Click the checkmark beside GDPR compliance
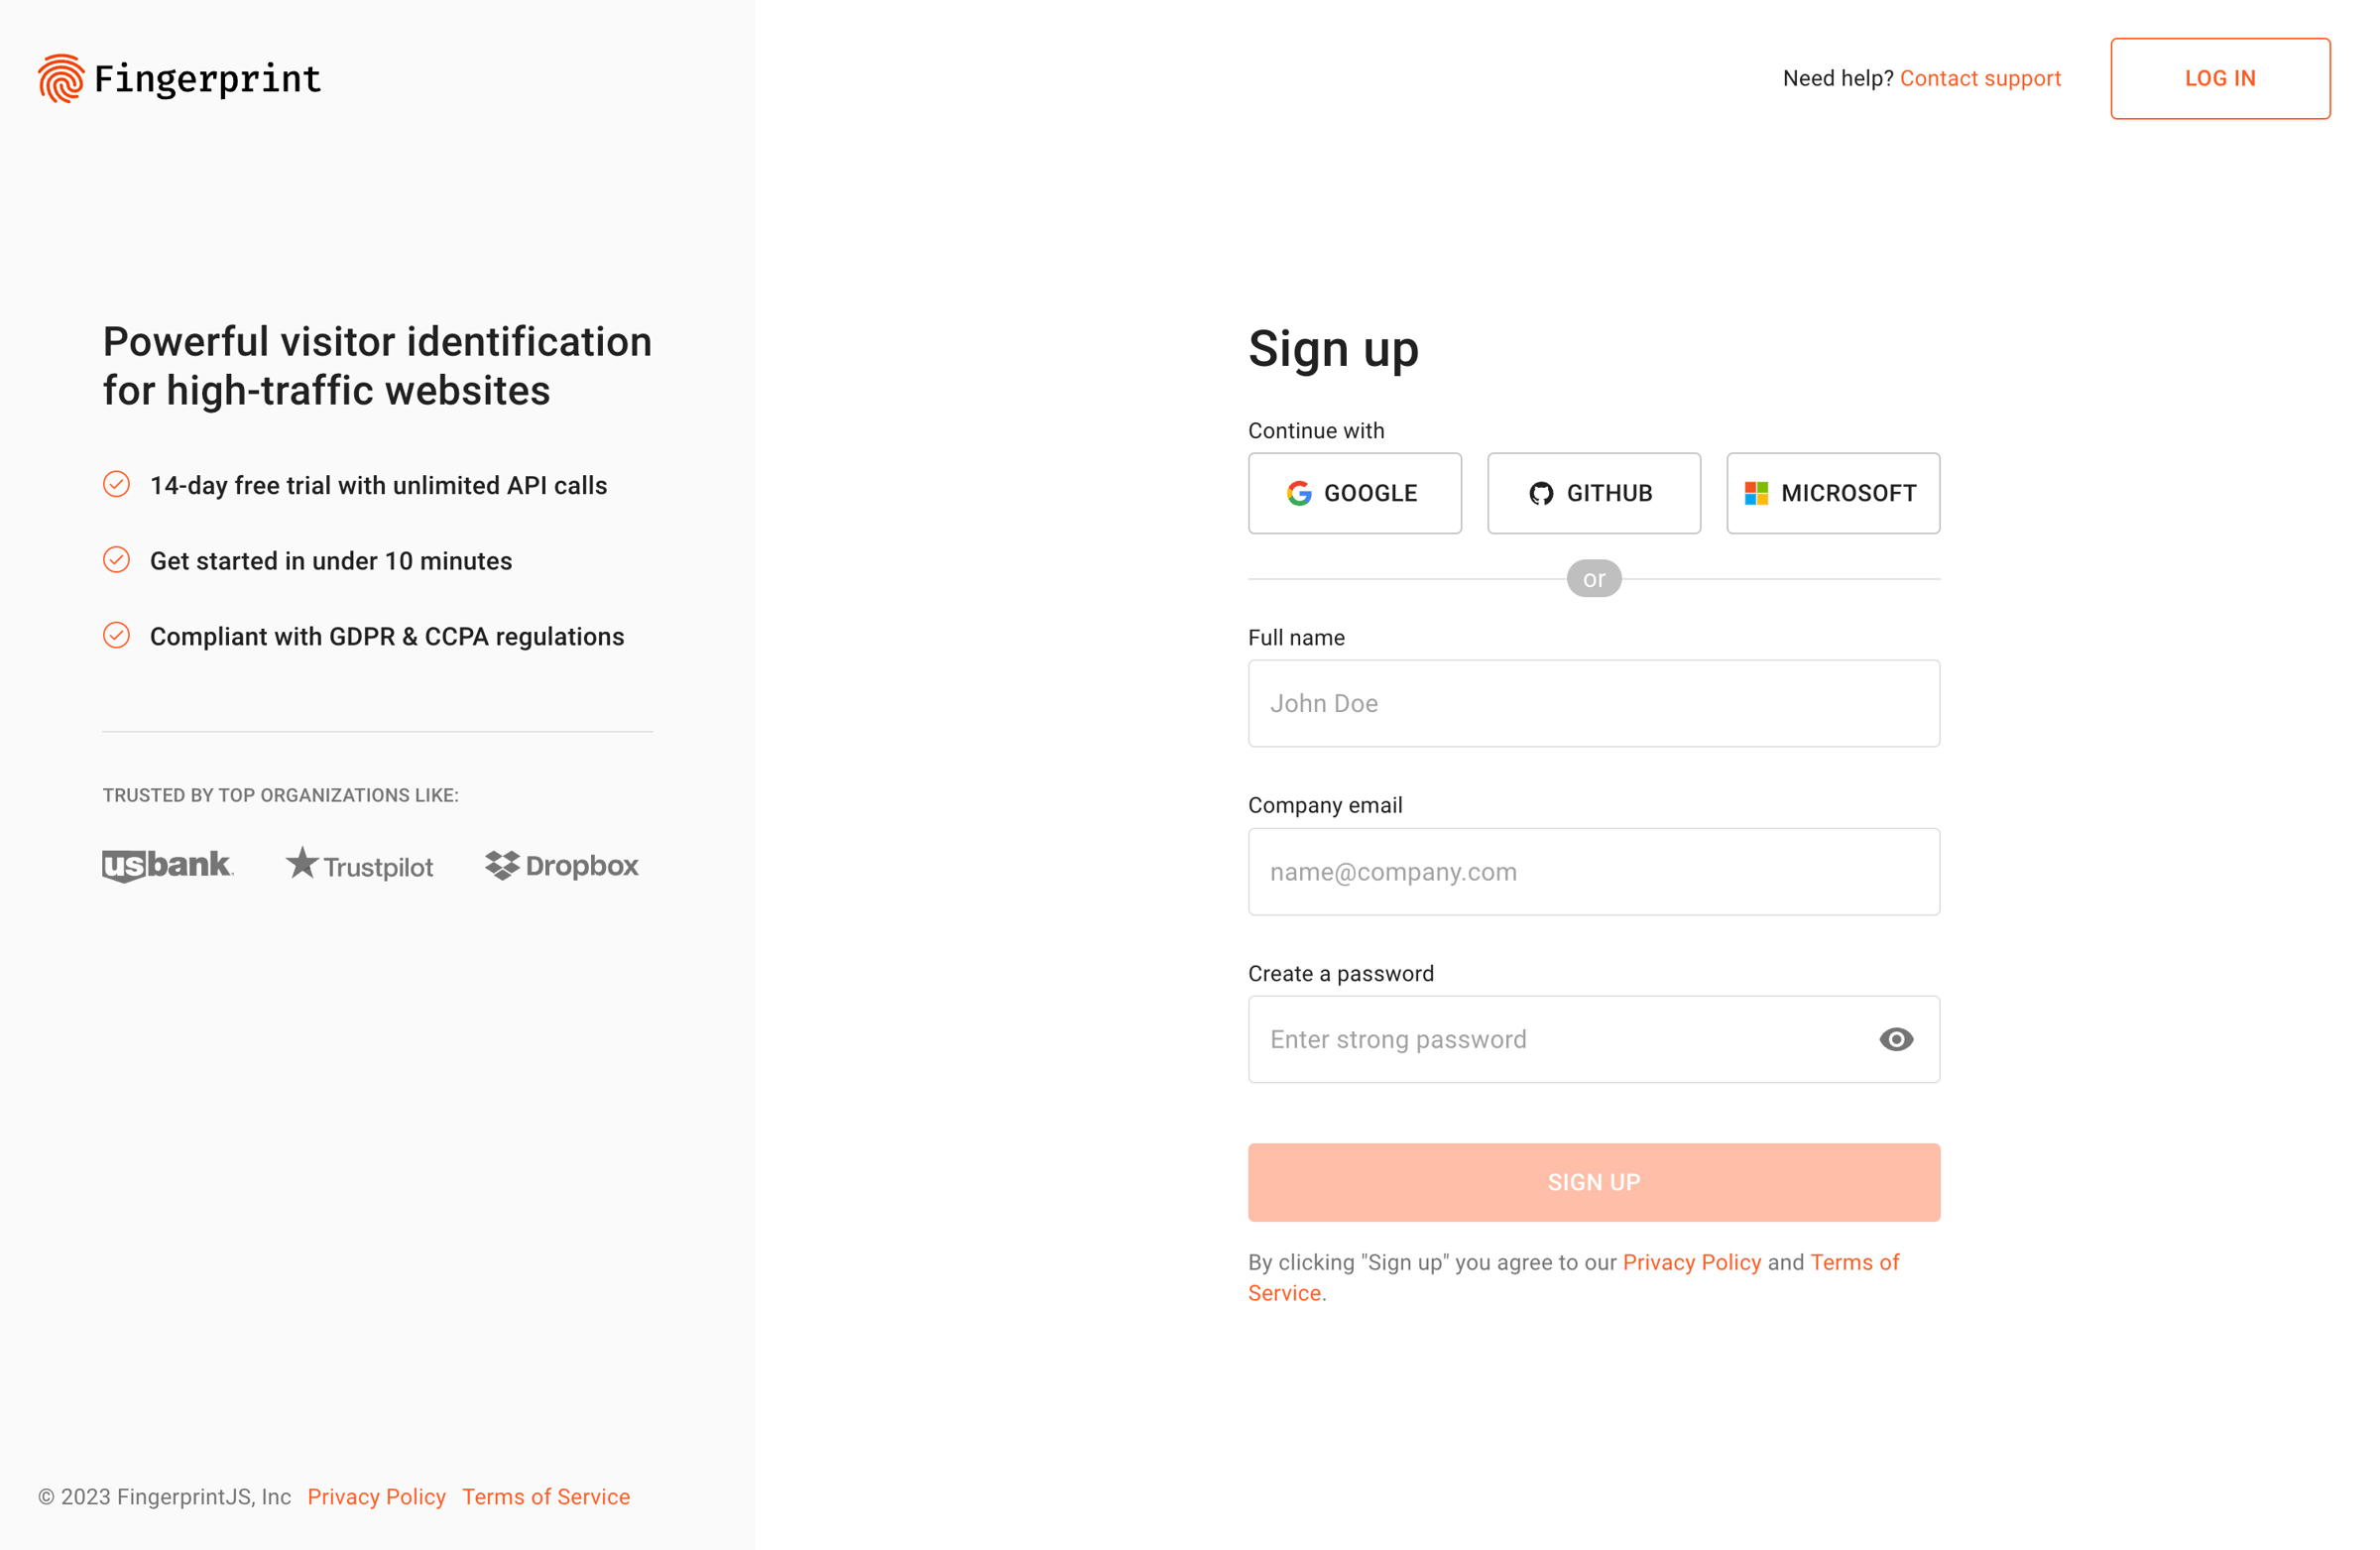 [117, 635]
